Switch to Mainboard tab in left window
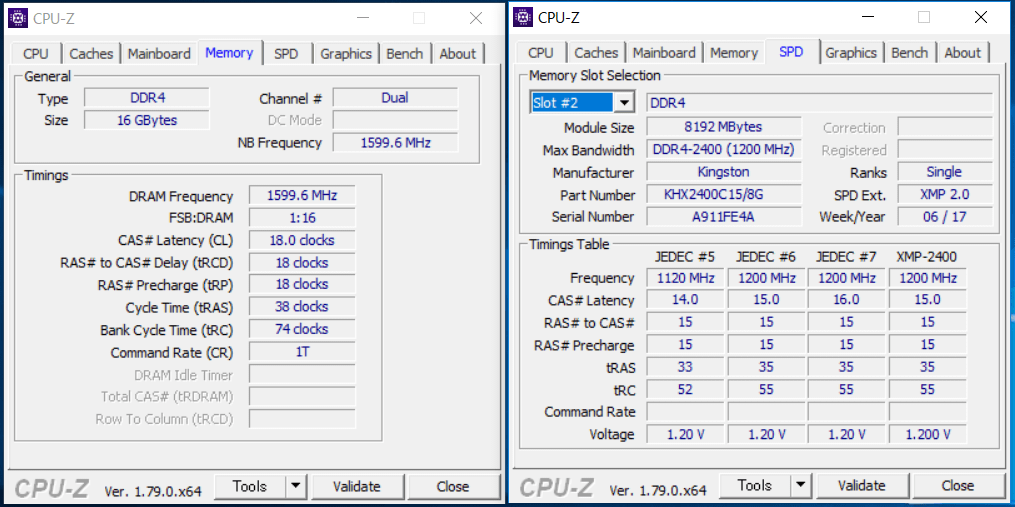Image resolution: width=1015 pixels, height=507 pixels. click(159, 54)
